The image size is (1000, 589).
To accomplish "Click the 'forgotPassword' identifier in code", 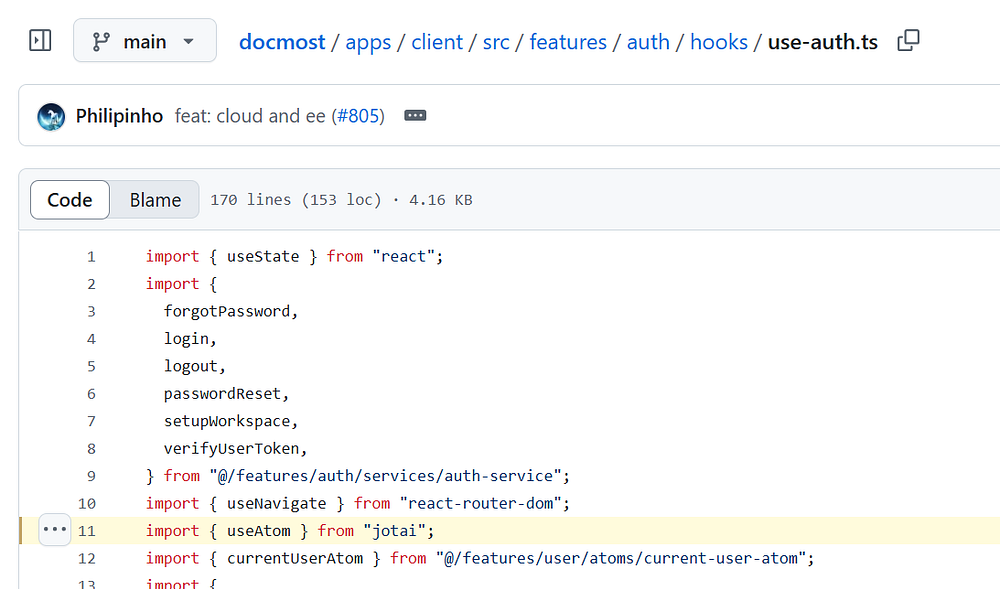I will [x=226, y=311].
